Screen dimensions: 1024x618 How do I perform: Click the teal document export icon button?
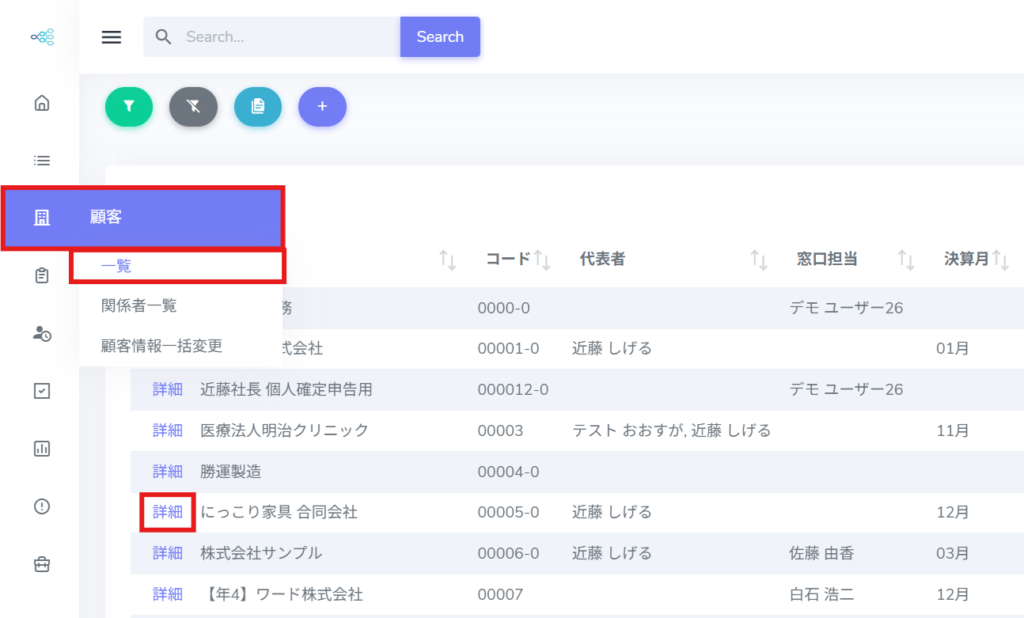click(258, 106)
